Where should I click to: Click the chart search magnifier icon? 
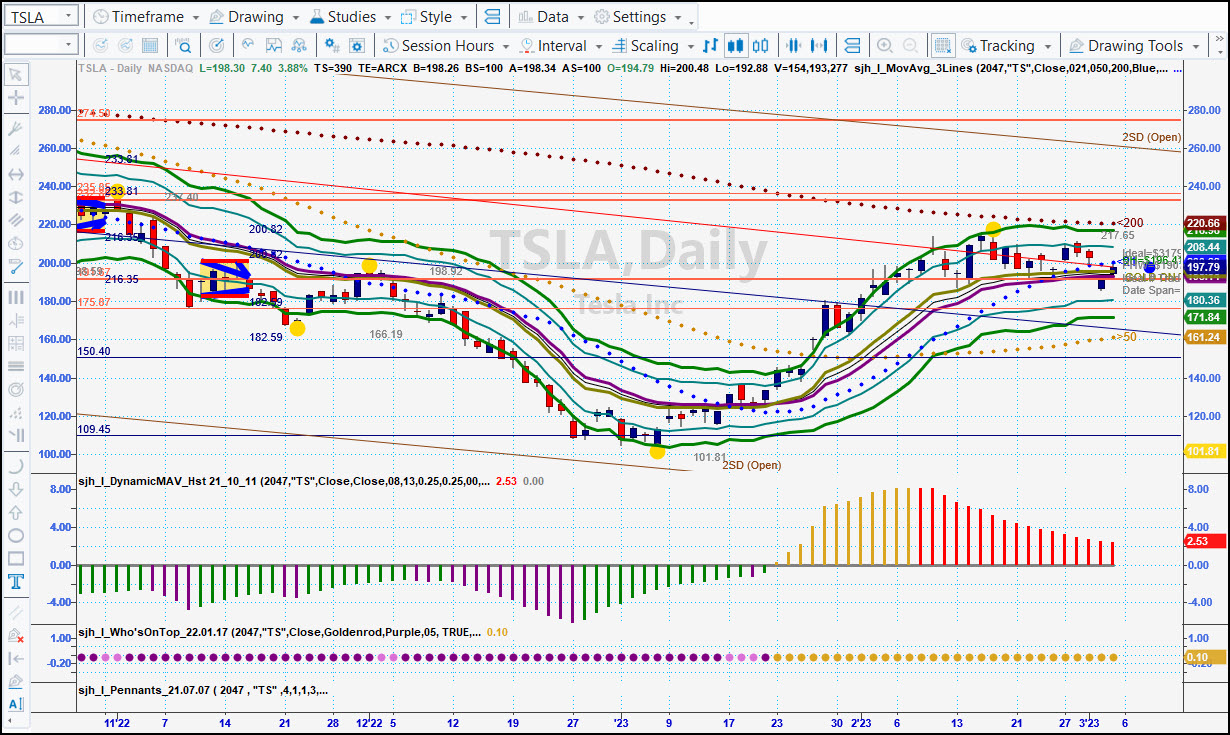click(x=183, y=46)
